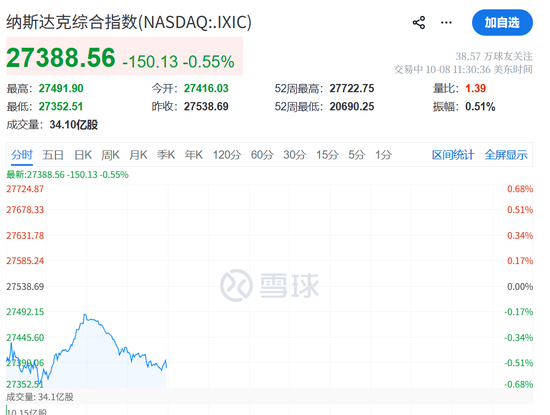Click the 振幅 value 0.51%
The image size is (550, 415).
pyautogui.click(x=480, y=107)
